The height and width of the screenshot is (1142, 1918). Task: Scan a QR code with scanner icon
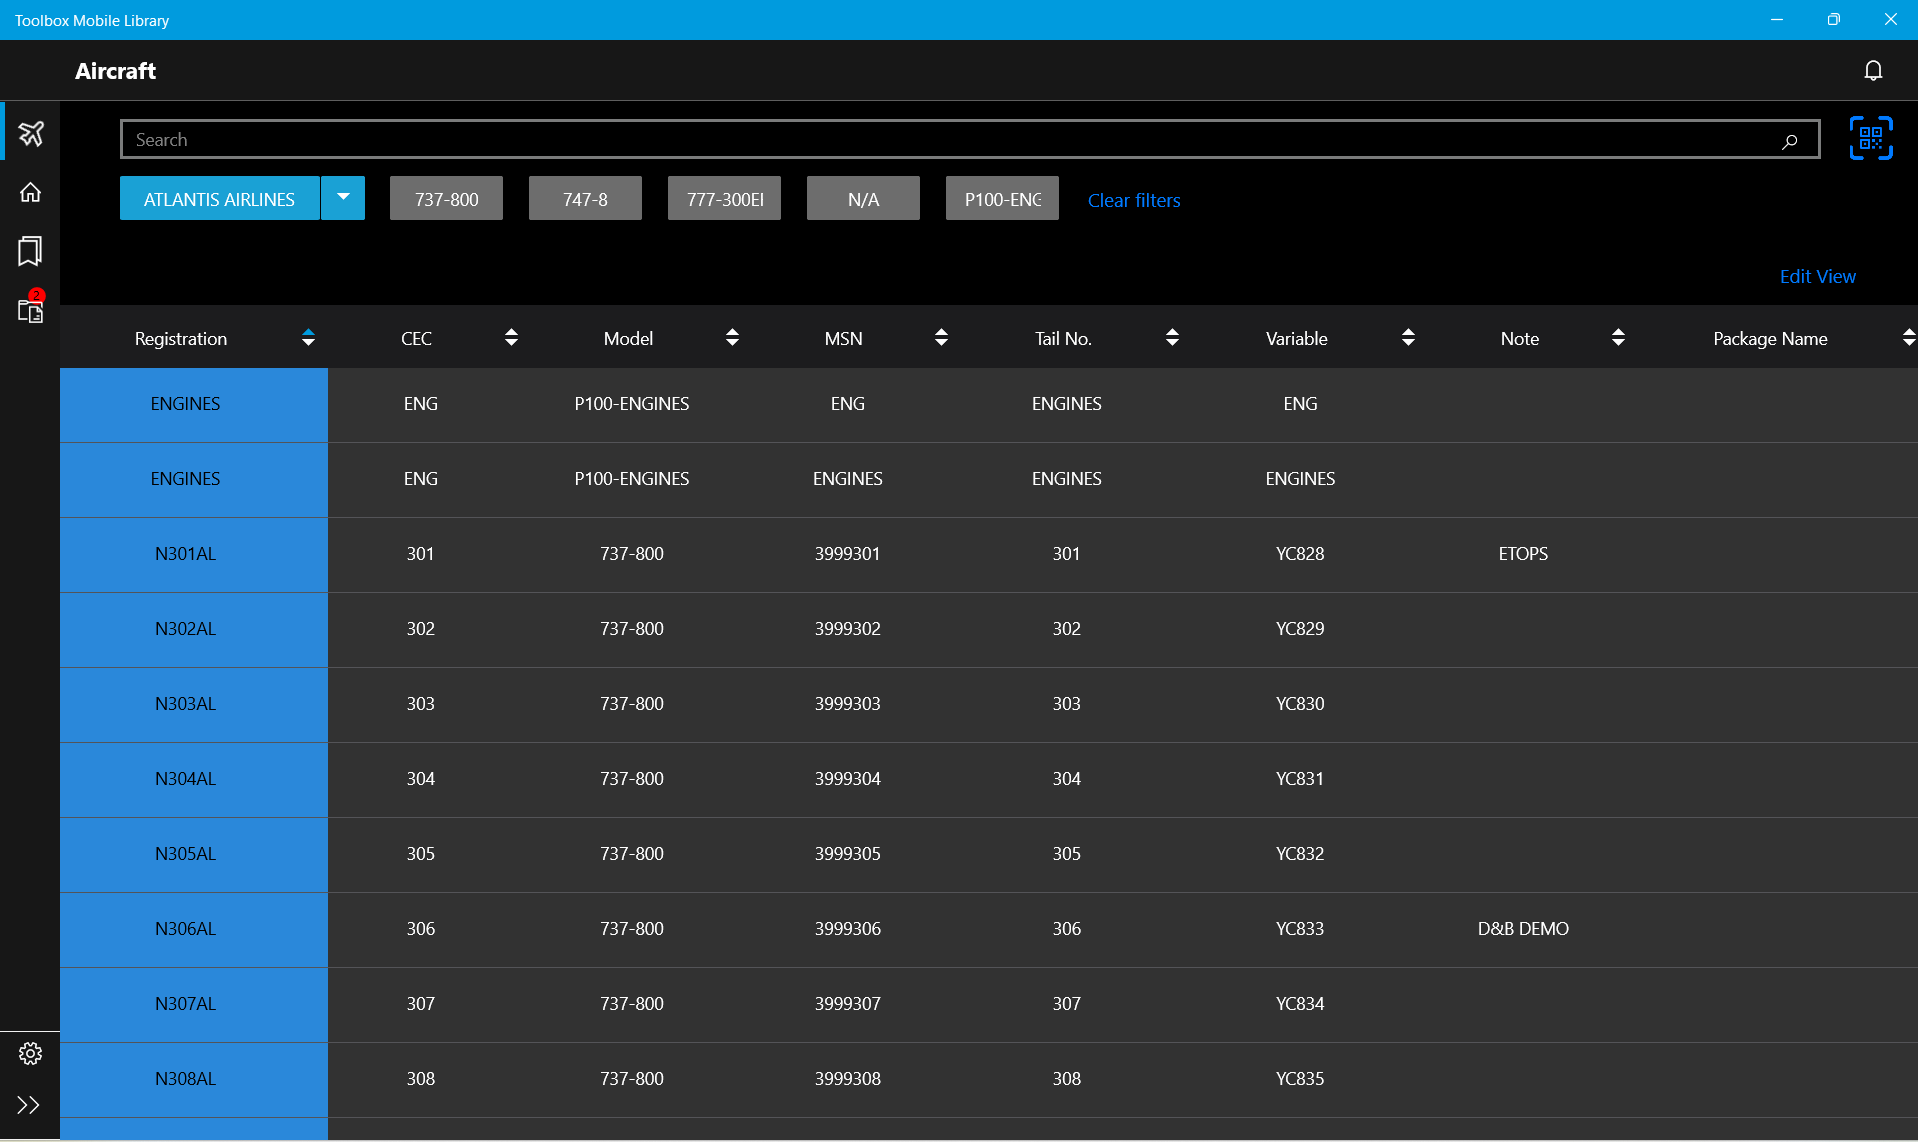(x=1871, y=138)
